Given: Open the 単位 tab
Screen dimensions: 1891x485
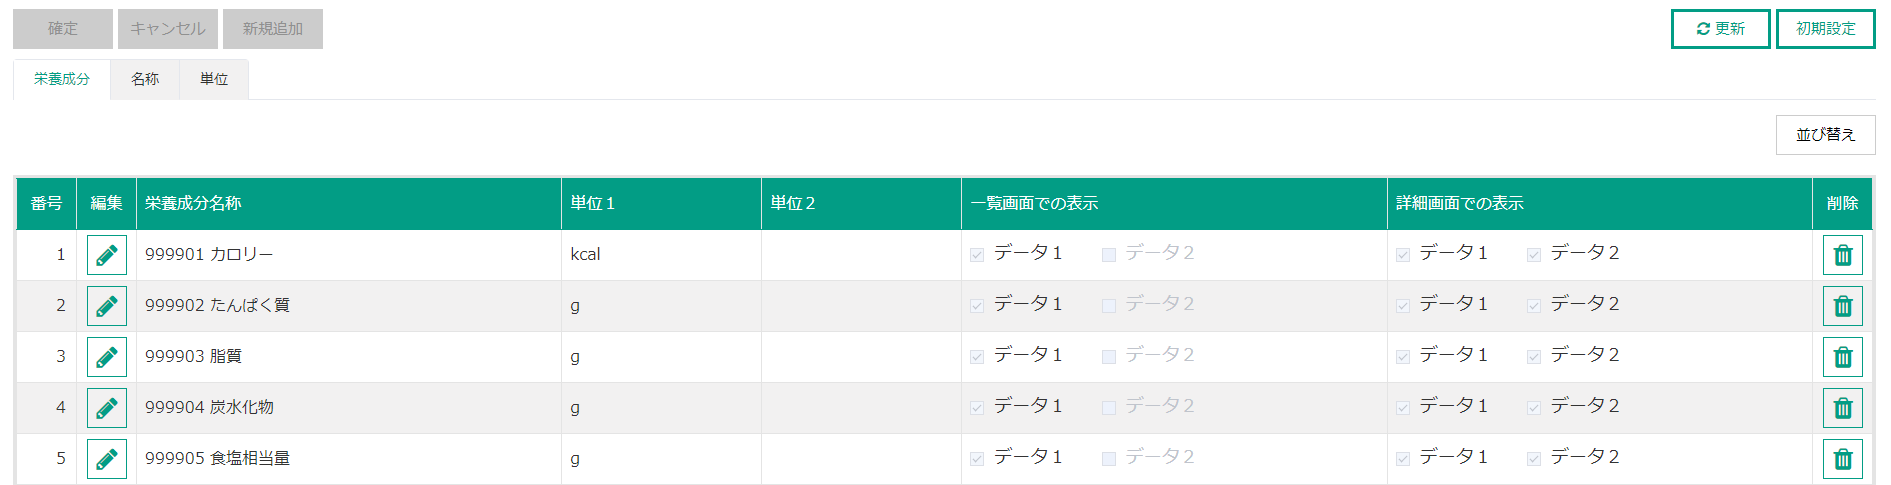Looking at the screenshot, I should pos(214,79).
